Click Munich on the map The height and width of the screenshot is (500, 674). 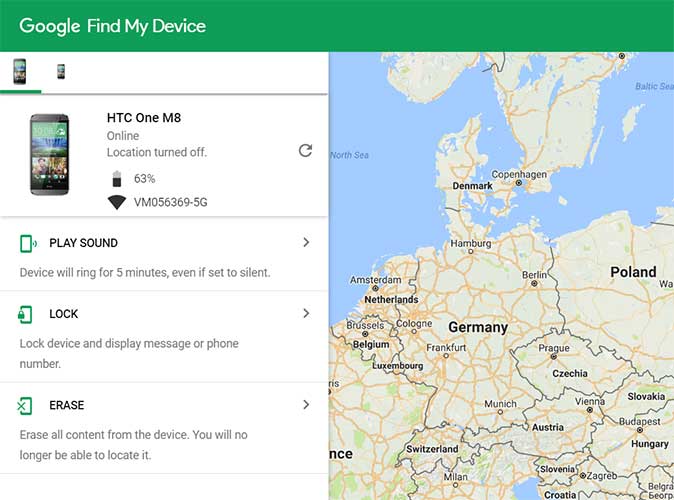pos(500,404)
